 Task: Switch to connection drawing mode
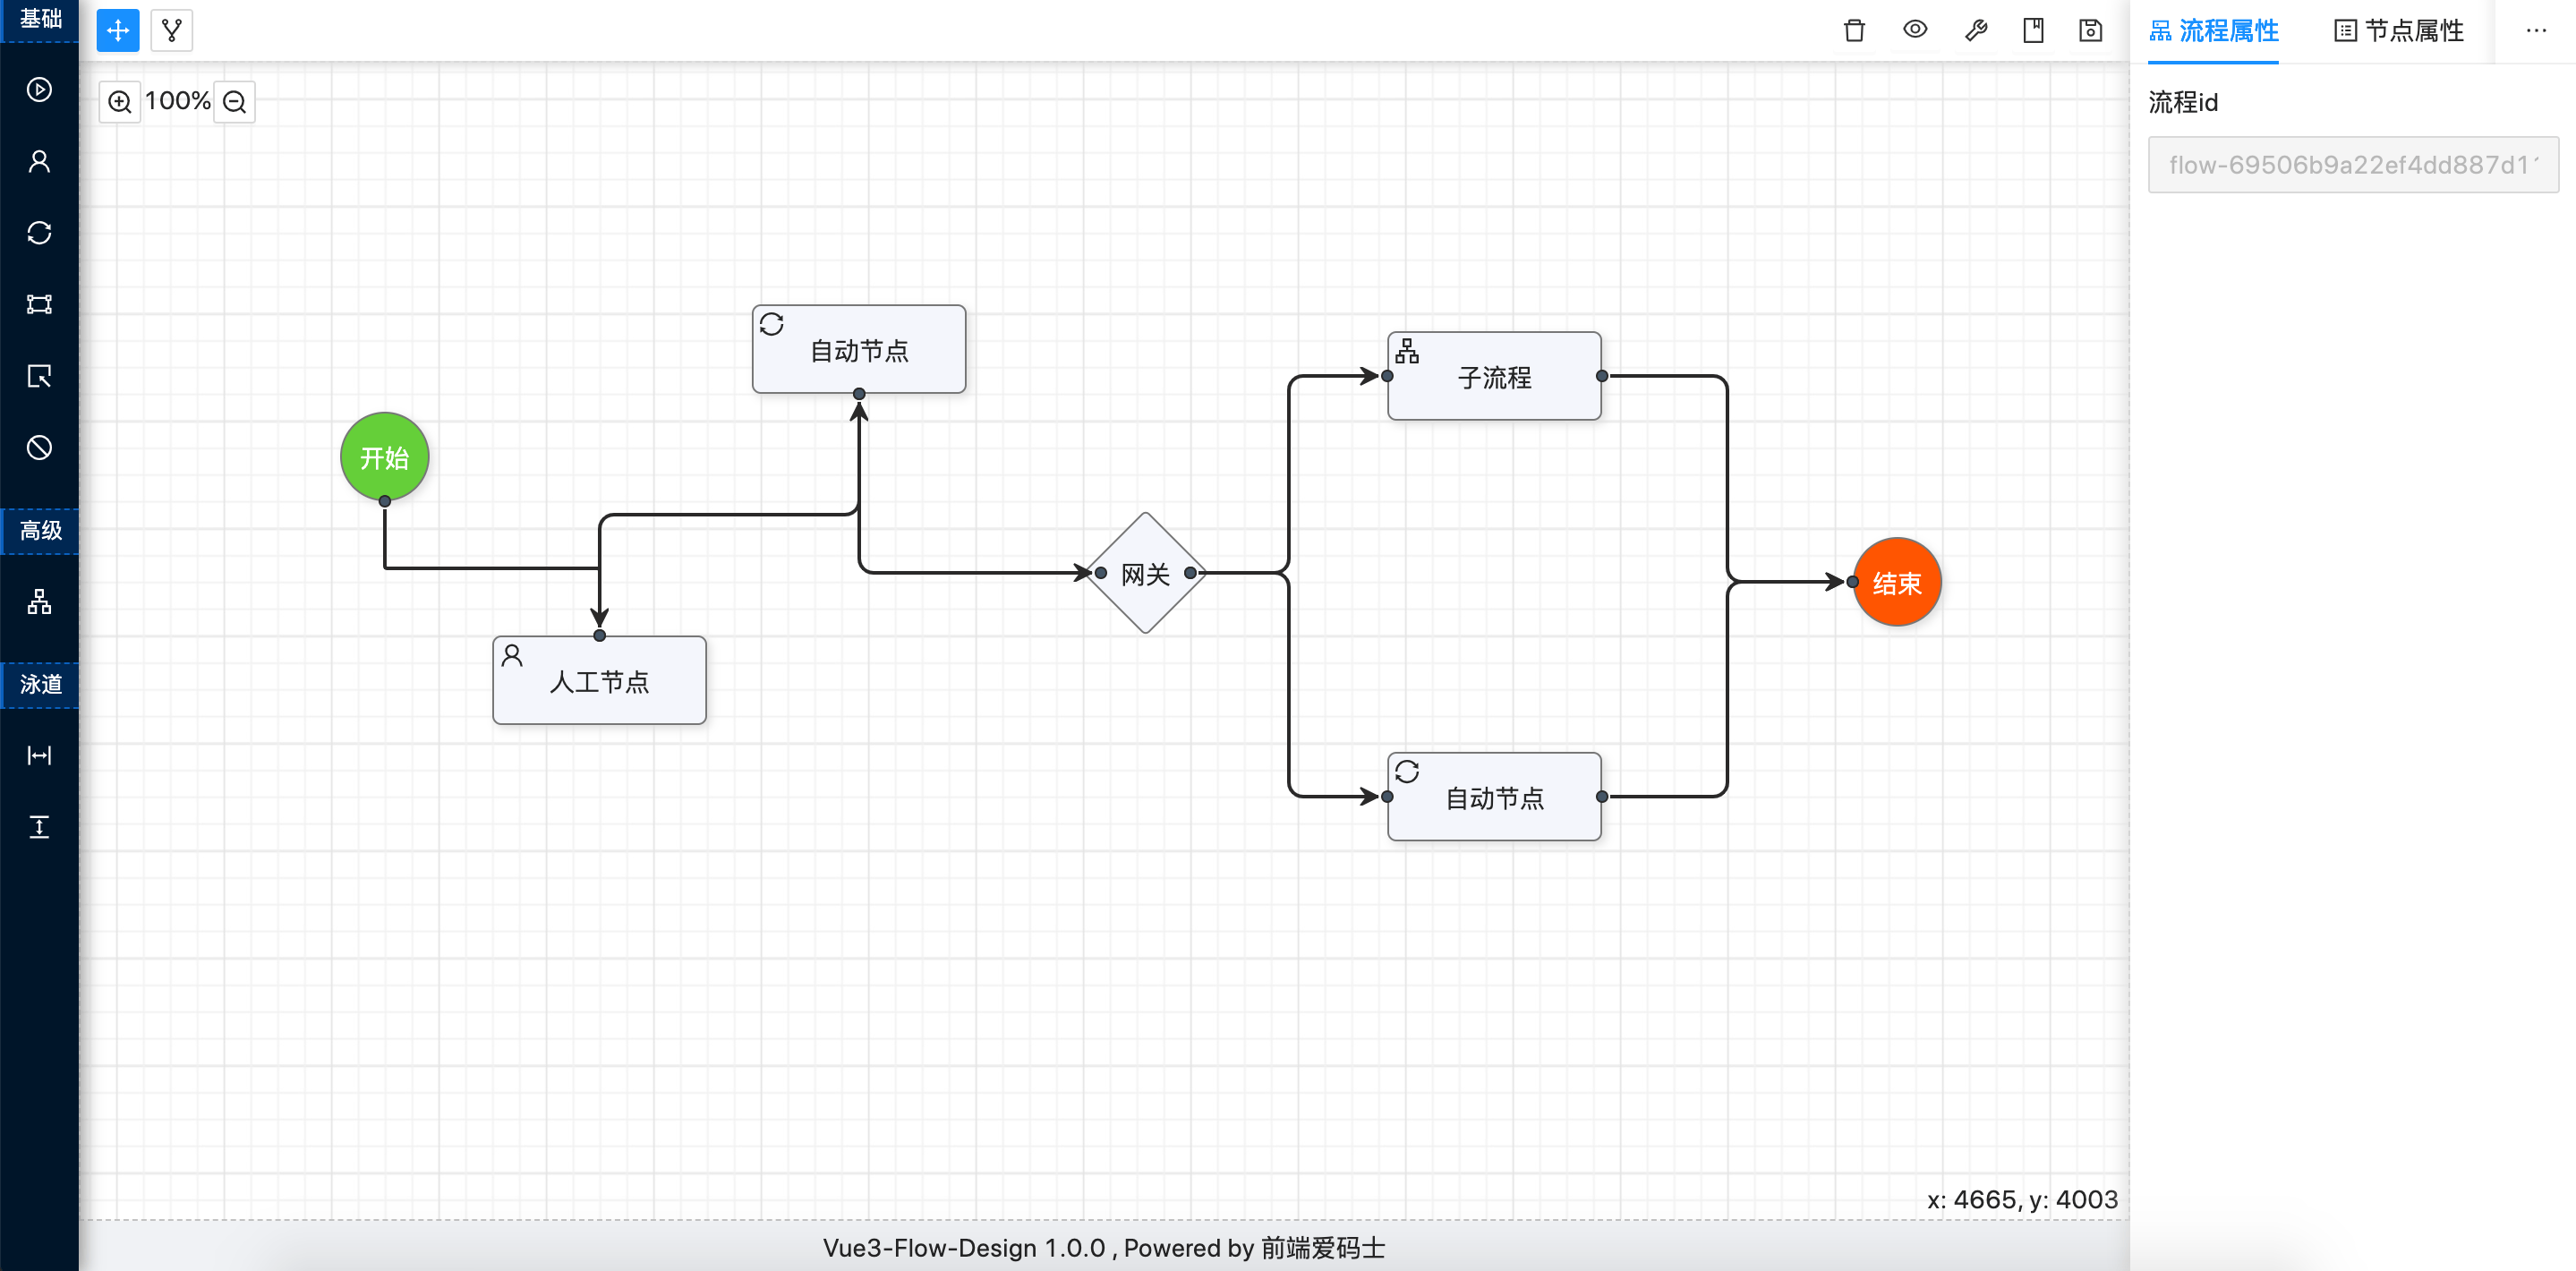171,30
